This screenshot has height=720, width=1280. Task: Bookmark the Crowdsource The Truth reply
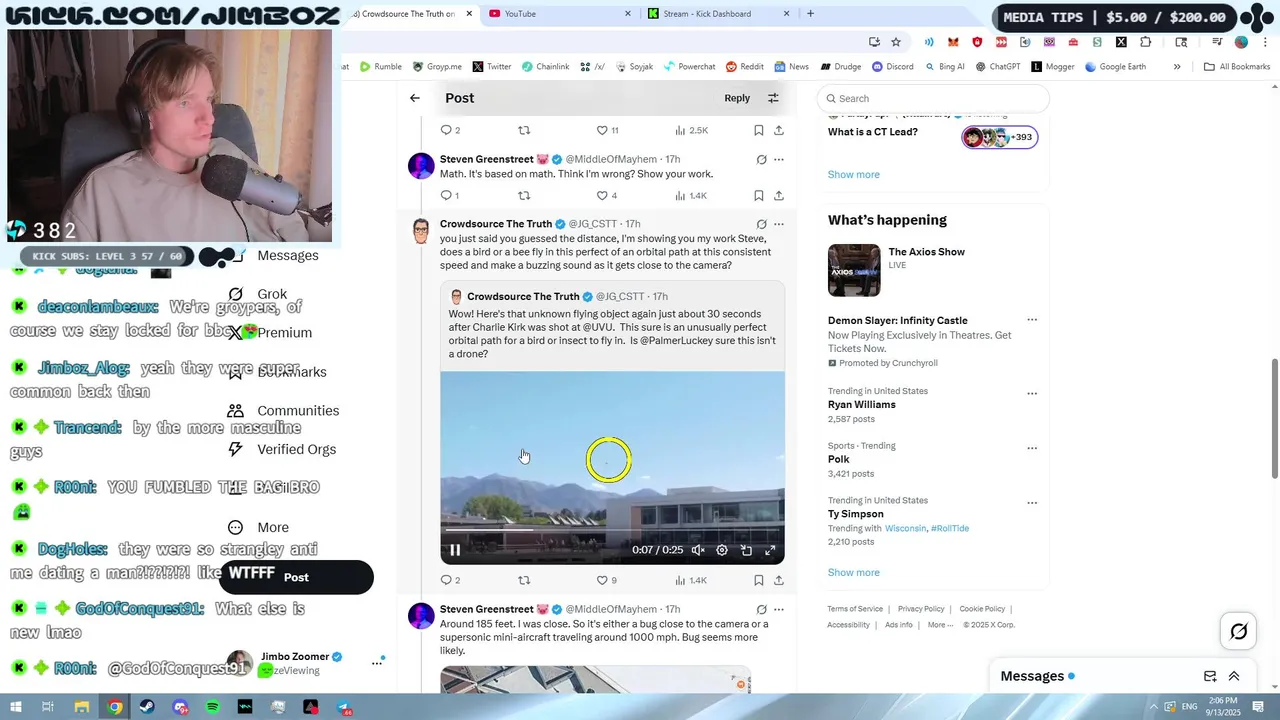(x=759, y=580)
